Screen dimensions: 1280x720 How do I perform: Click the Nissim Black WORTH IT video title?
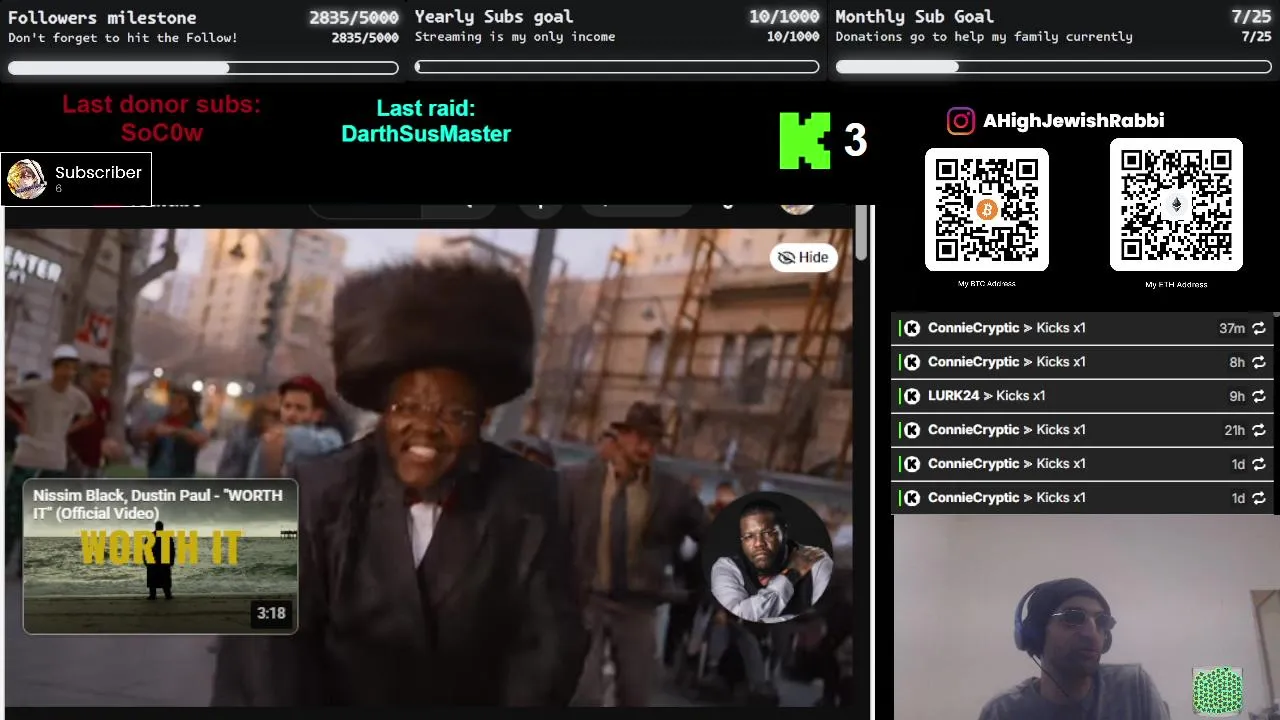click(158, 504)
